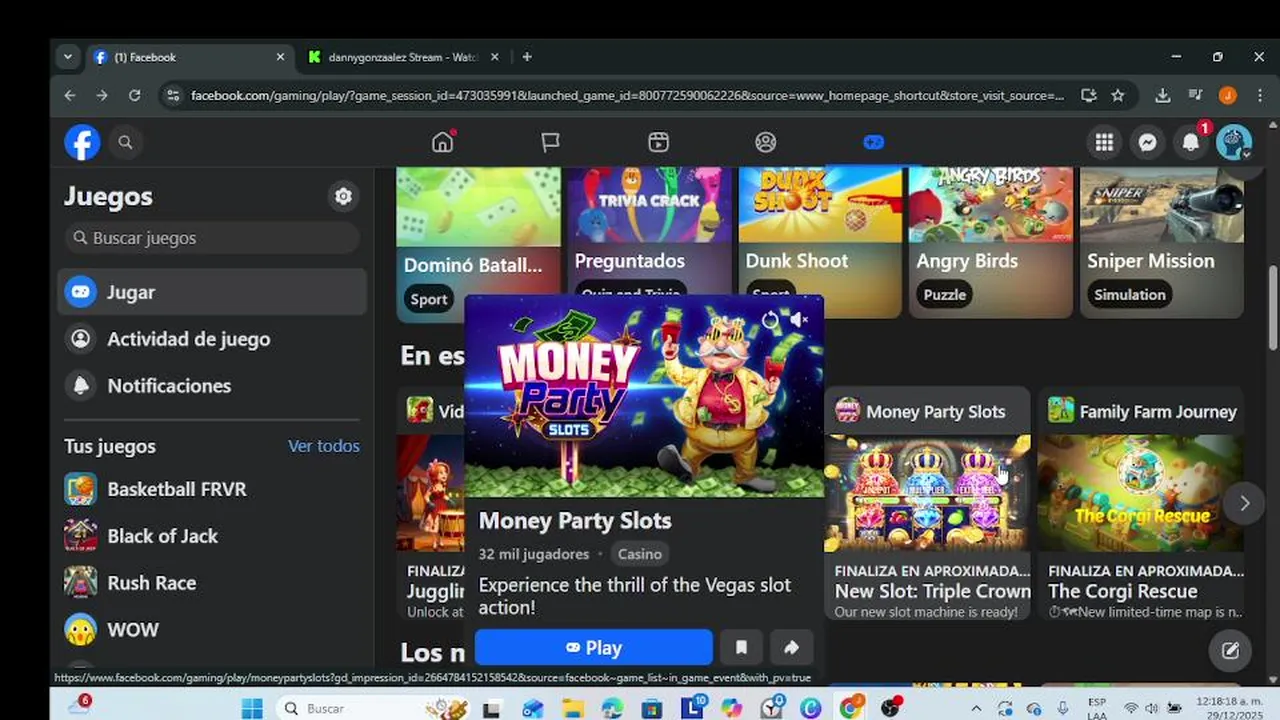Open the Pages flag icon
This screenshot has height=720, width=1280.
[550, 142]
